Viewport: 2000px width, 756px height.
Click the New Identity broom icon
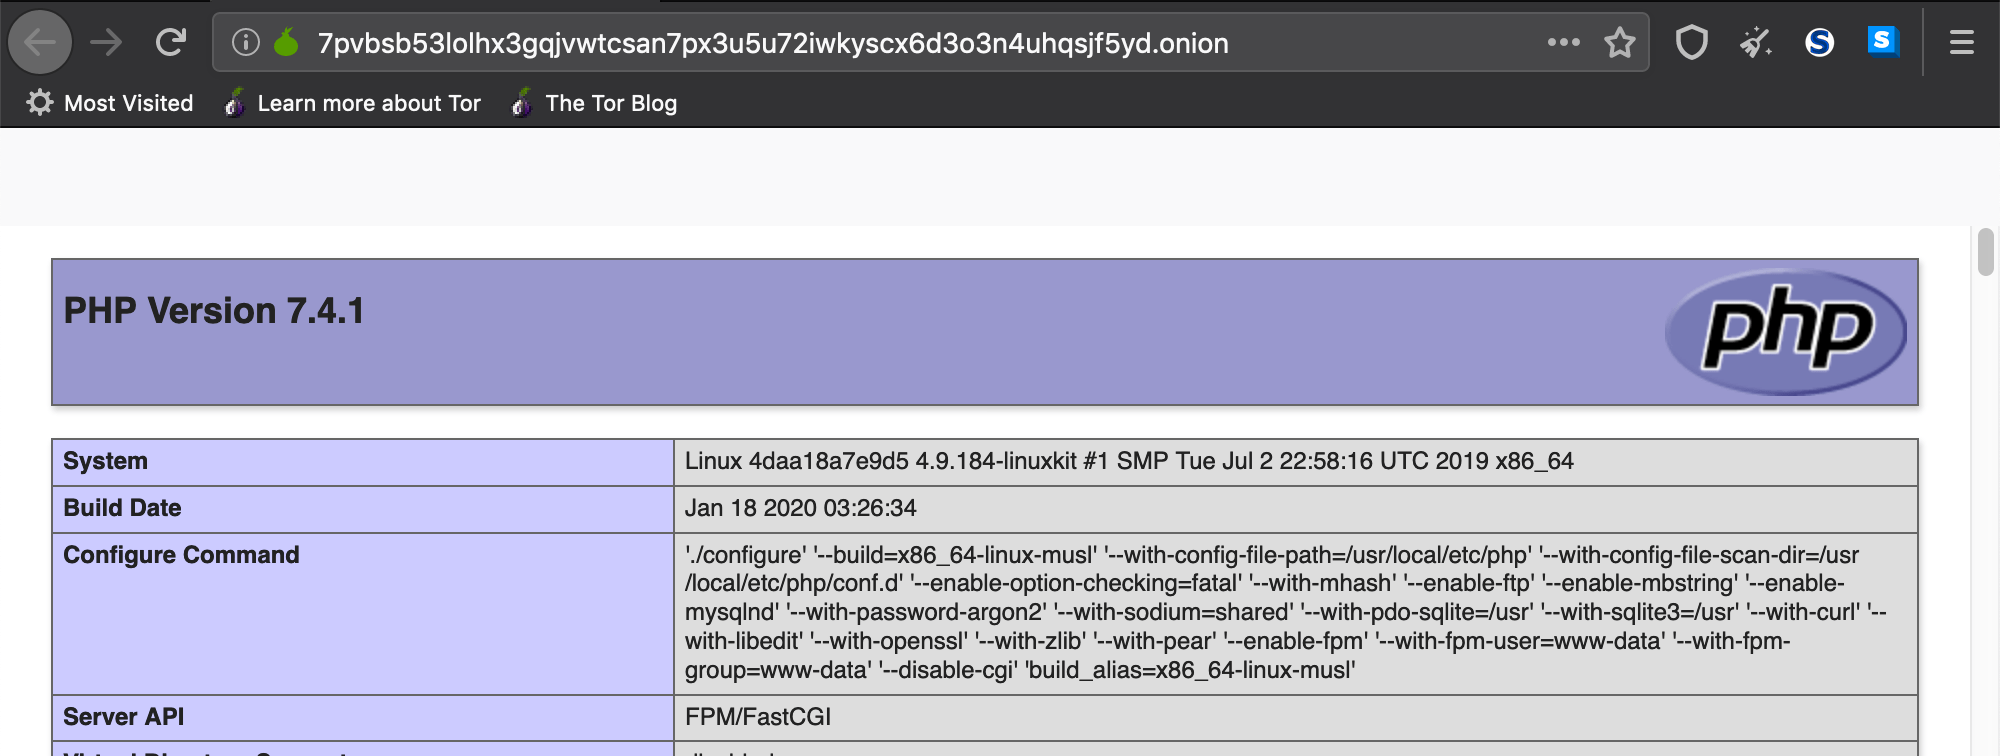pyautogui.click(x=1755, y=43)
